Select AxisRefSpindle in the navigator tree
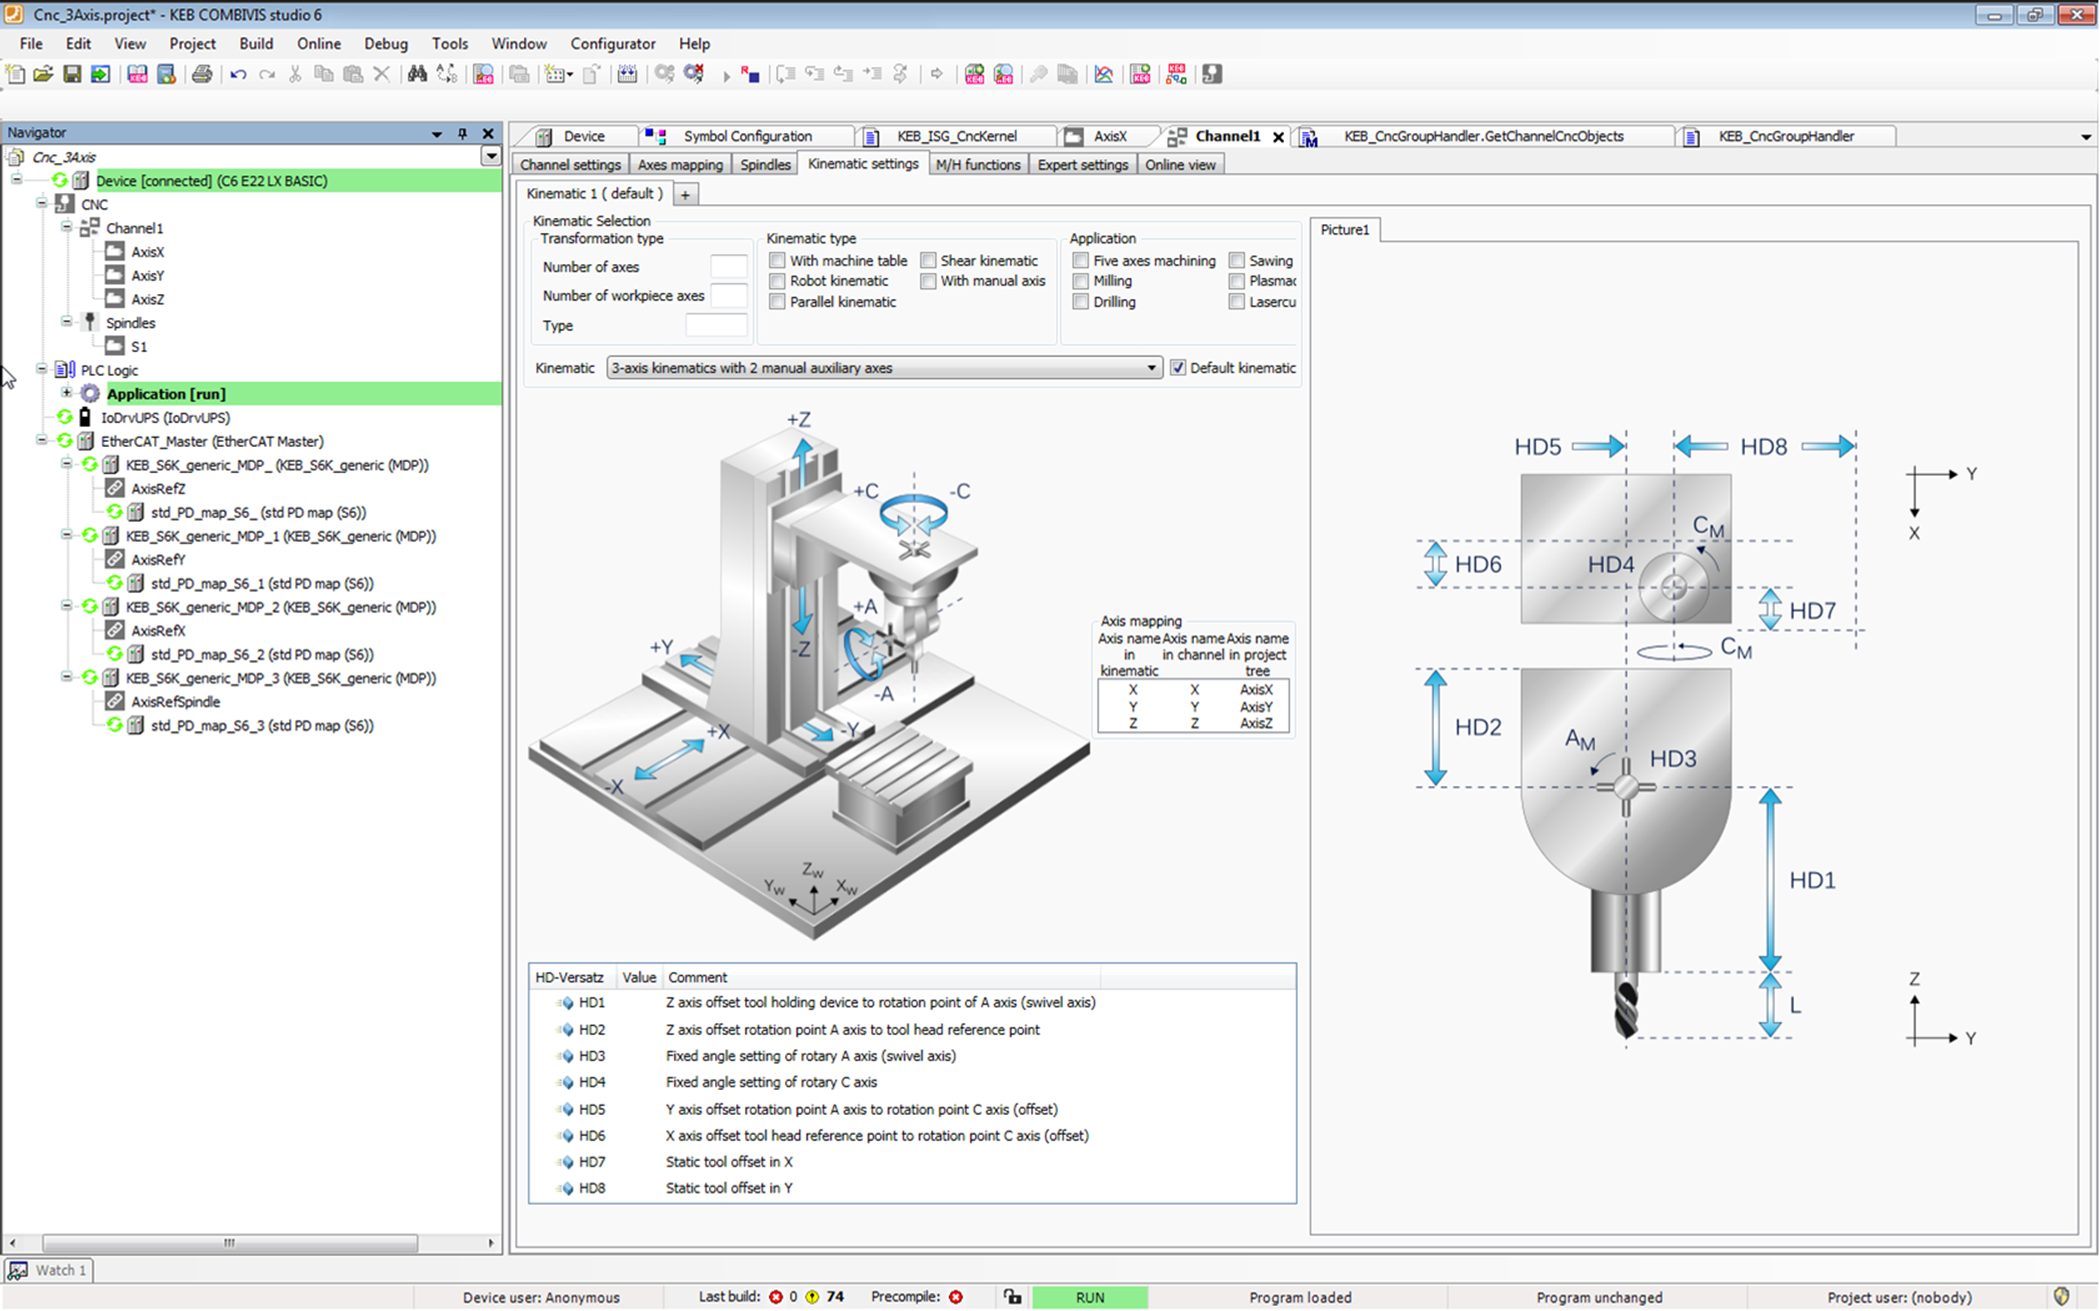This screenshot has height=1311, width=2100. tap(176, 702)
